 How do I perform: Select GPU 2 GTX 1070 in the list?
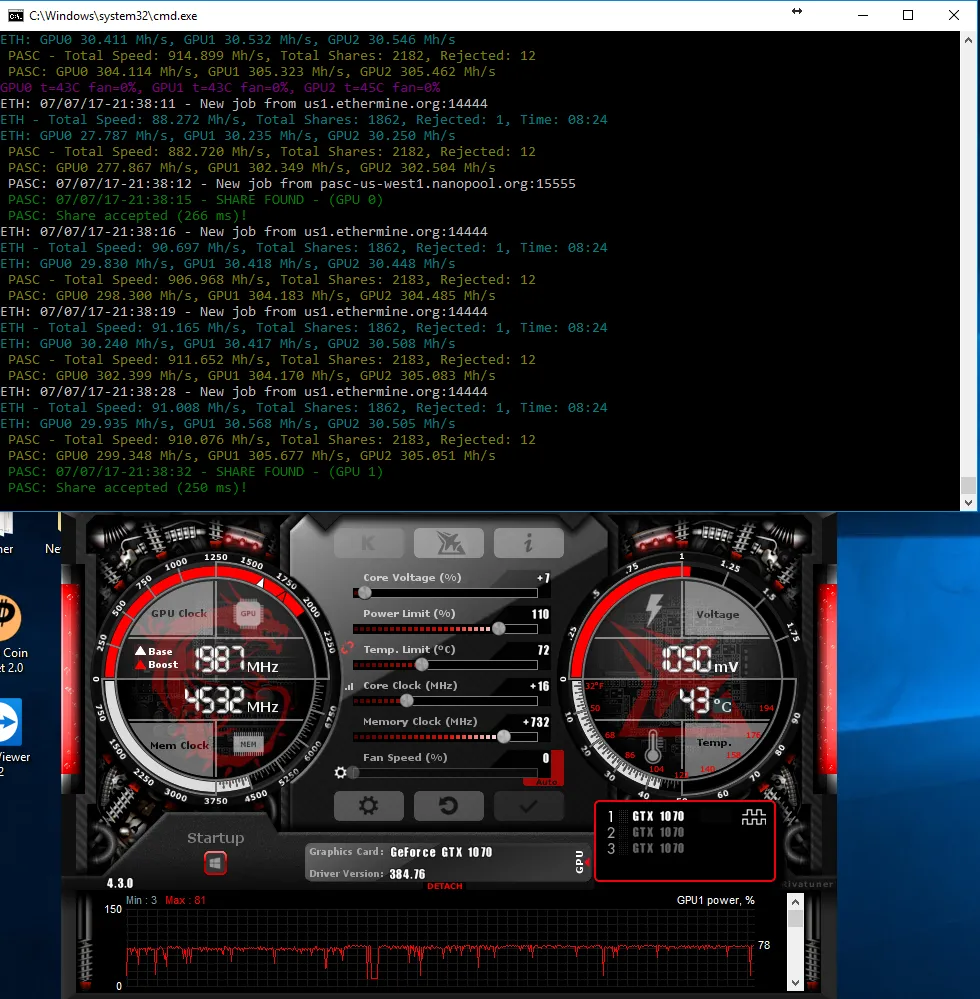658,833
